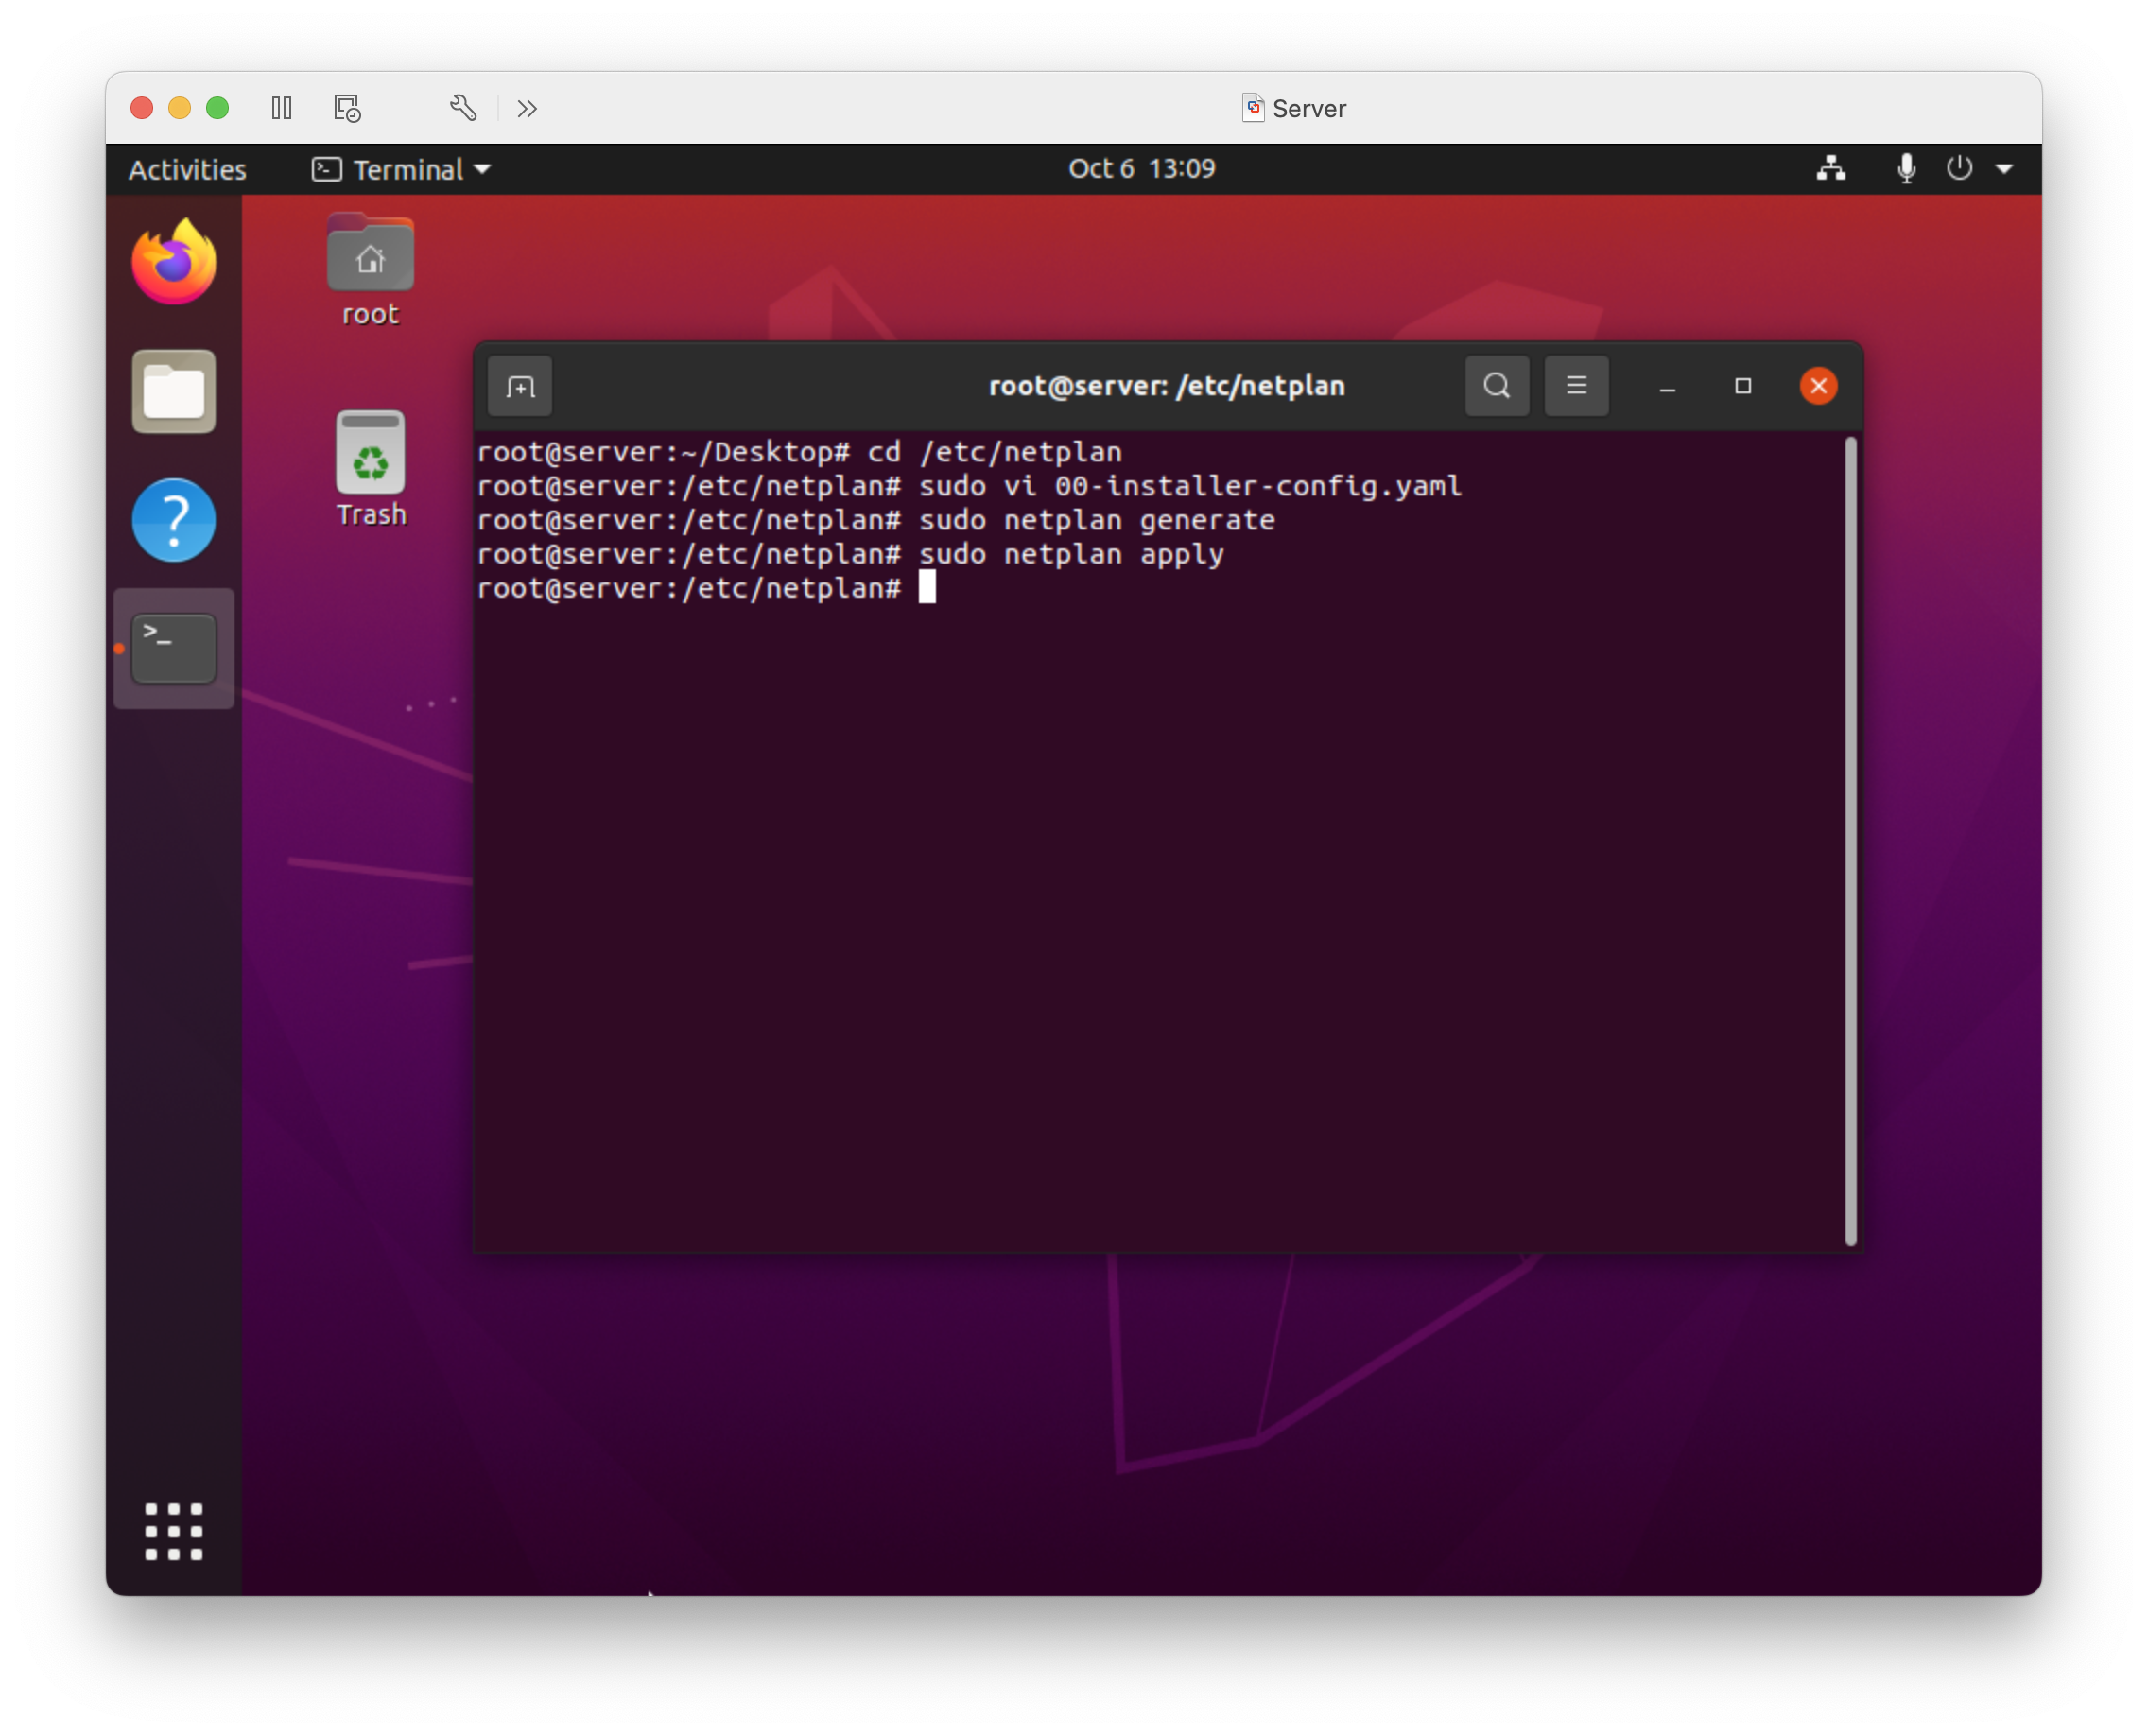The height and width of the screenshot is (1736, 2148).
Task: Launch the Help app from dock
Action: [174, 520]
